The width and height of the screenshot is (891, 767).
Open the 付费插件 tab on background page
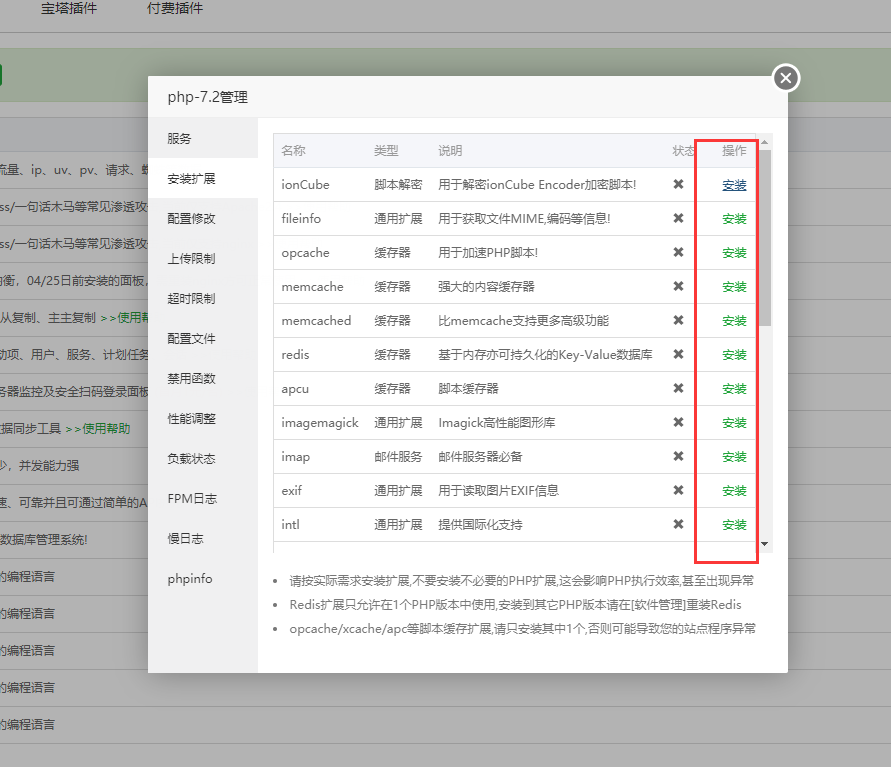(175, 9)
